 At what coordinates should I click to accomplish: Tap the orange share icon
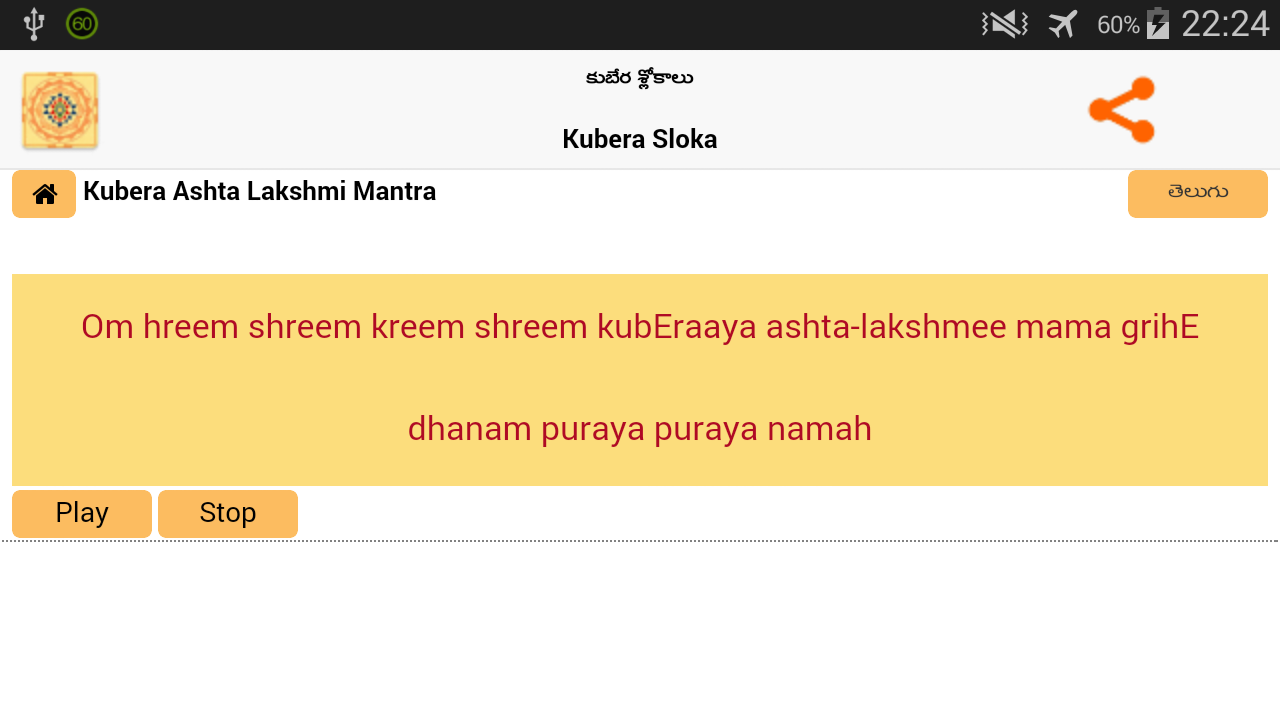tap(1121, 110)
